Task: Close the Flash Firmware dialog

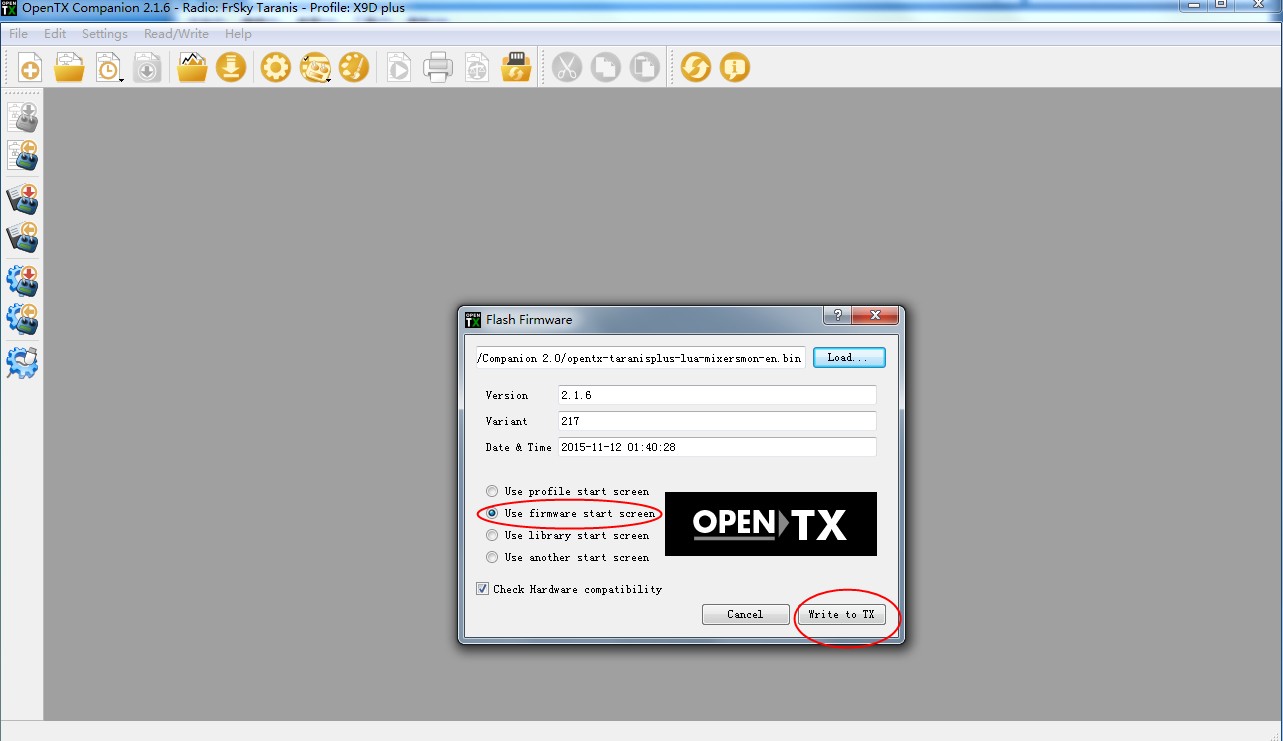Action: pos(875,315)
